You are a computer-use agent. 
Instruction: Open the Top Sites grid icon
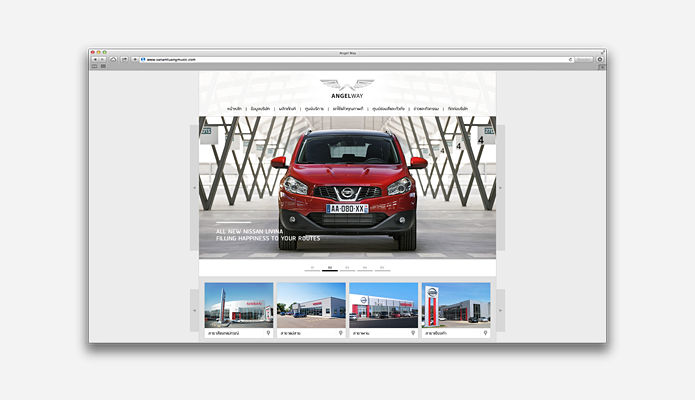click(103, 66)
